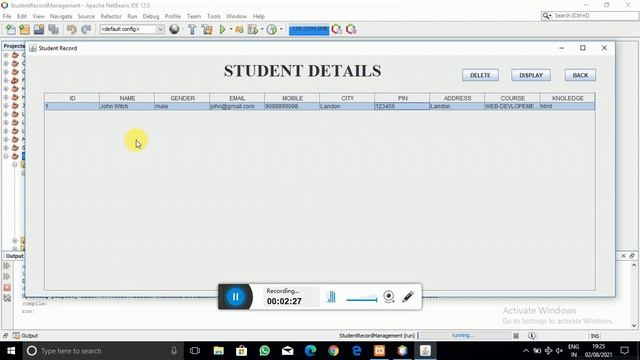
Task: Click the second green rerun icon in Output panel
Action: click(x=7, y=277)
